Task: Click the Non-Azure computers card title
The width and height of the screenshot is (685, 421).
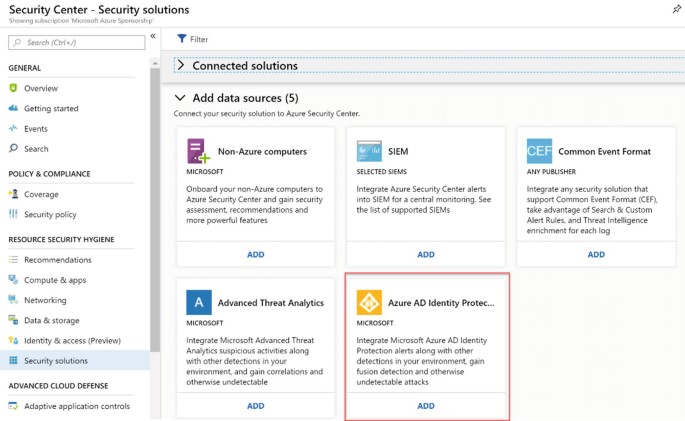Action: click(262, 152)
